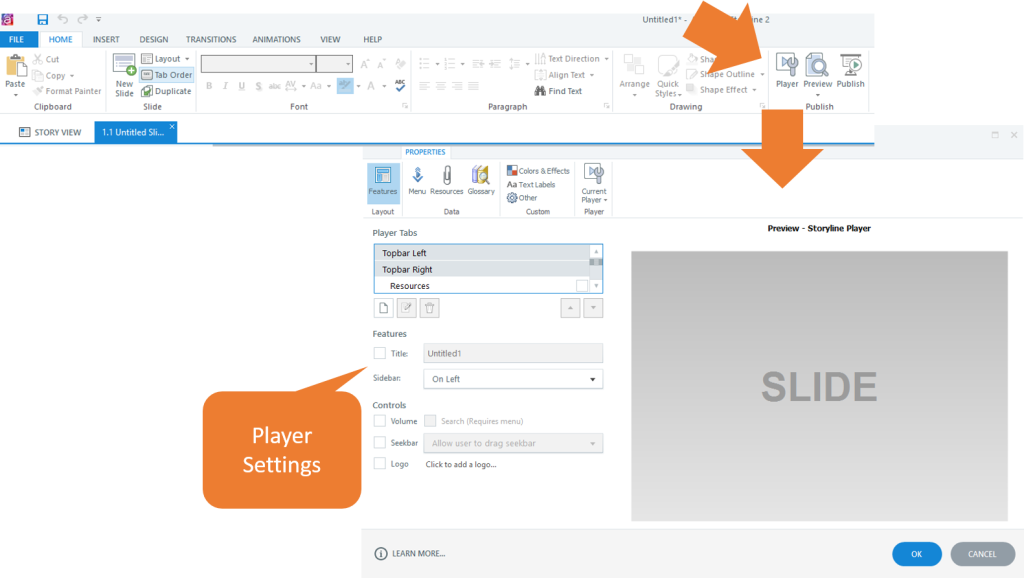Toggle Bold formatting

click(x=209, y=86)
